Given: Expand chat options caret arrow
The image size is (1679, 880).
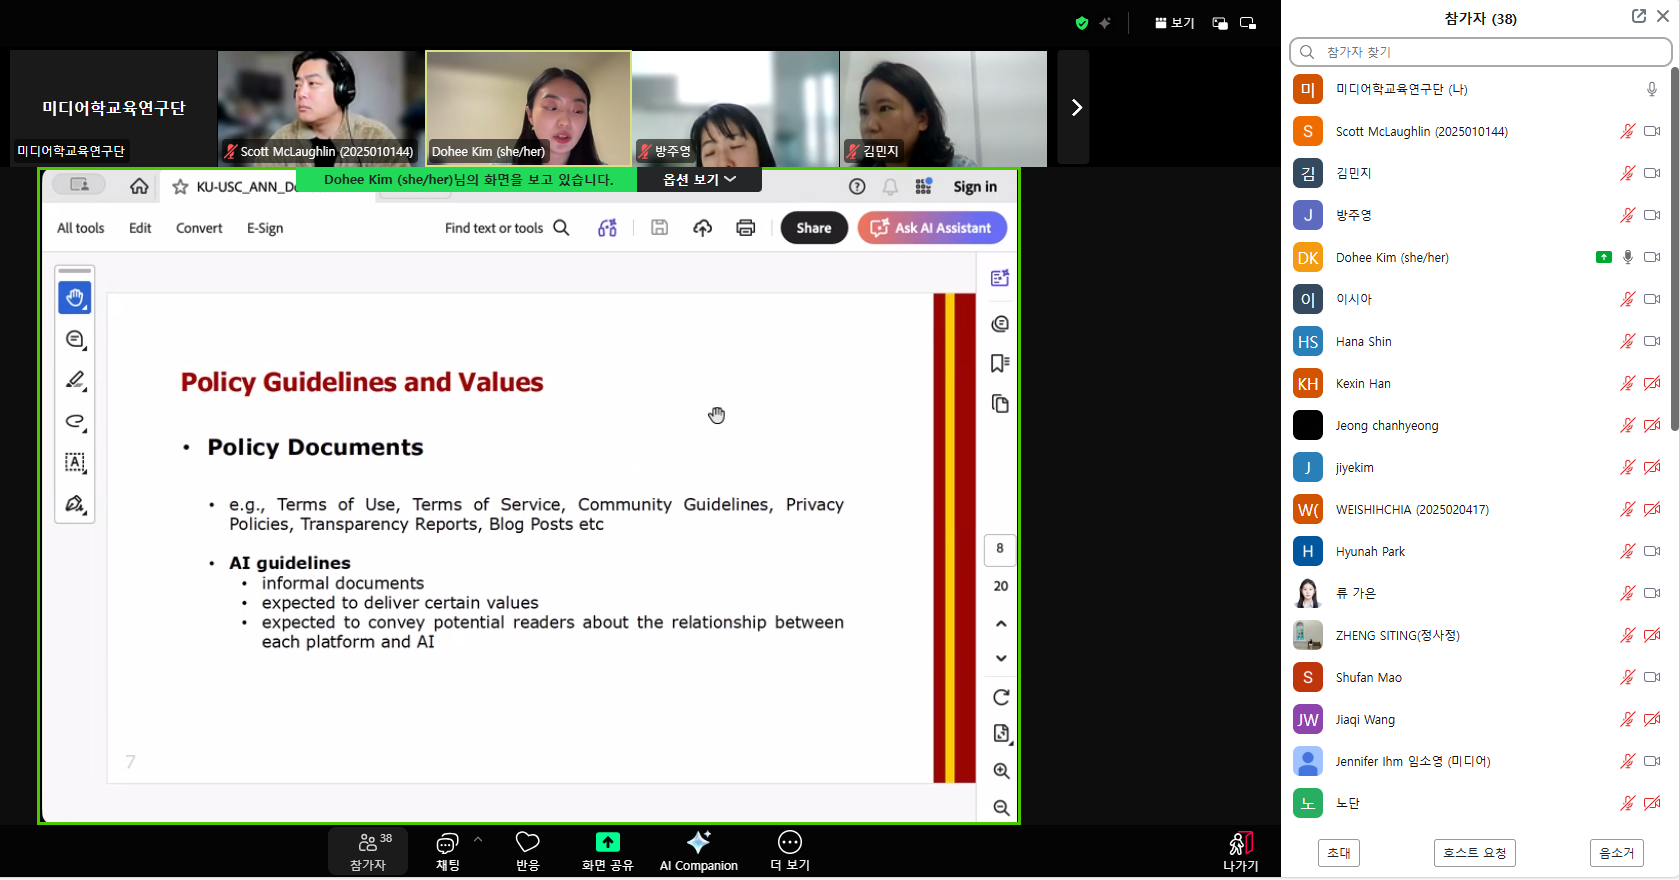Looking at the screenshot, I should [x=478, y=839].
